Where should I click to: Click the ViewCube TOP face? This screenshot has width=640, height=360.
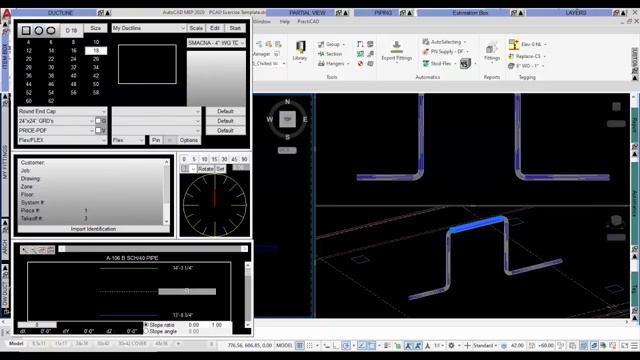pos(287,119)
